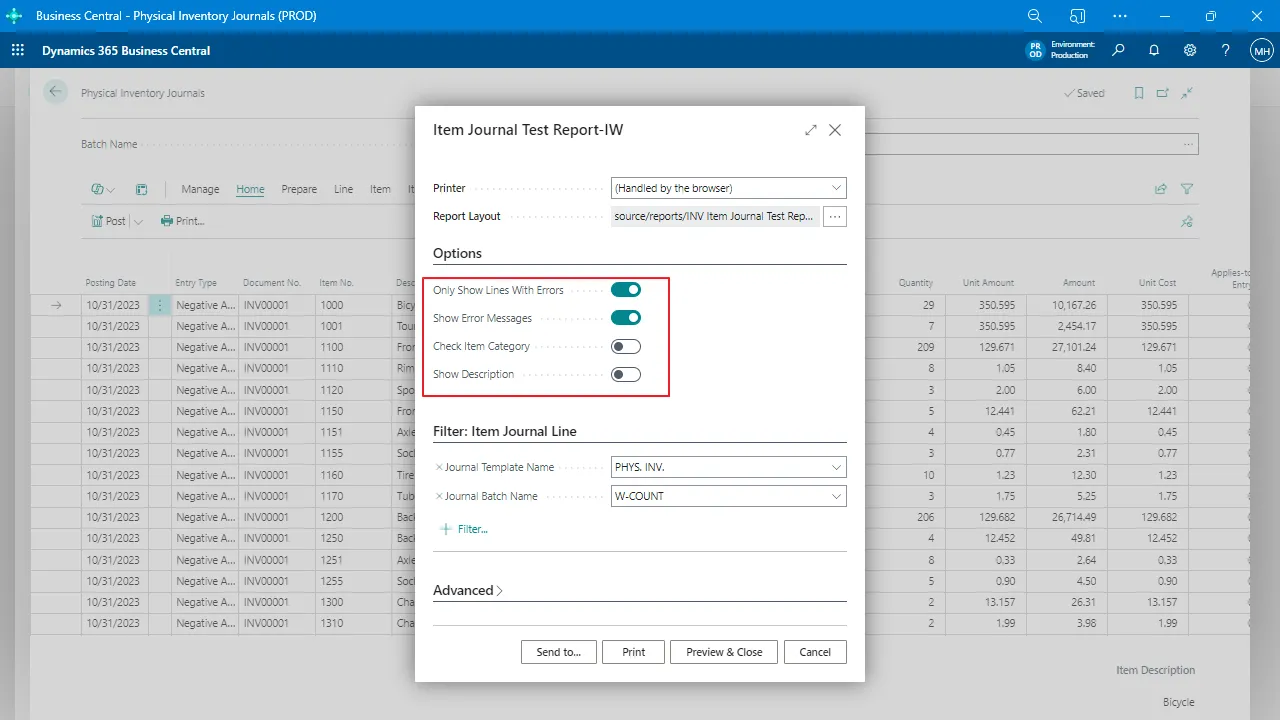Screen dimensions: 1280x720
Task: Click the Report Layout ellipsis button
Action: click(x=835, y=216)
